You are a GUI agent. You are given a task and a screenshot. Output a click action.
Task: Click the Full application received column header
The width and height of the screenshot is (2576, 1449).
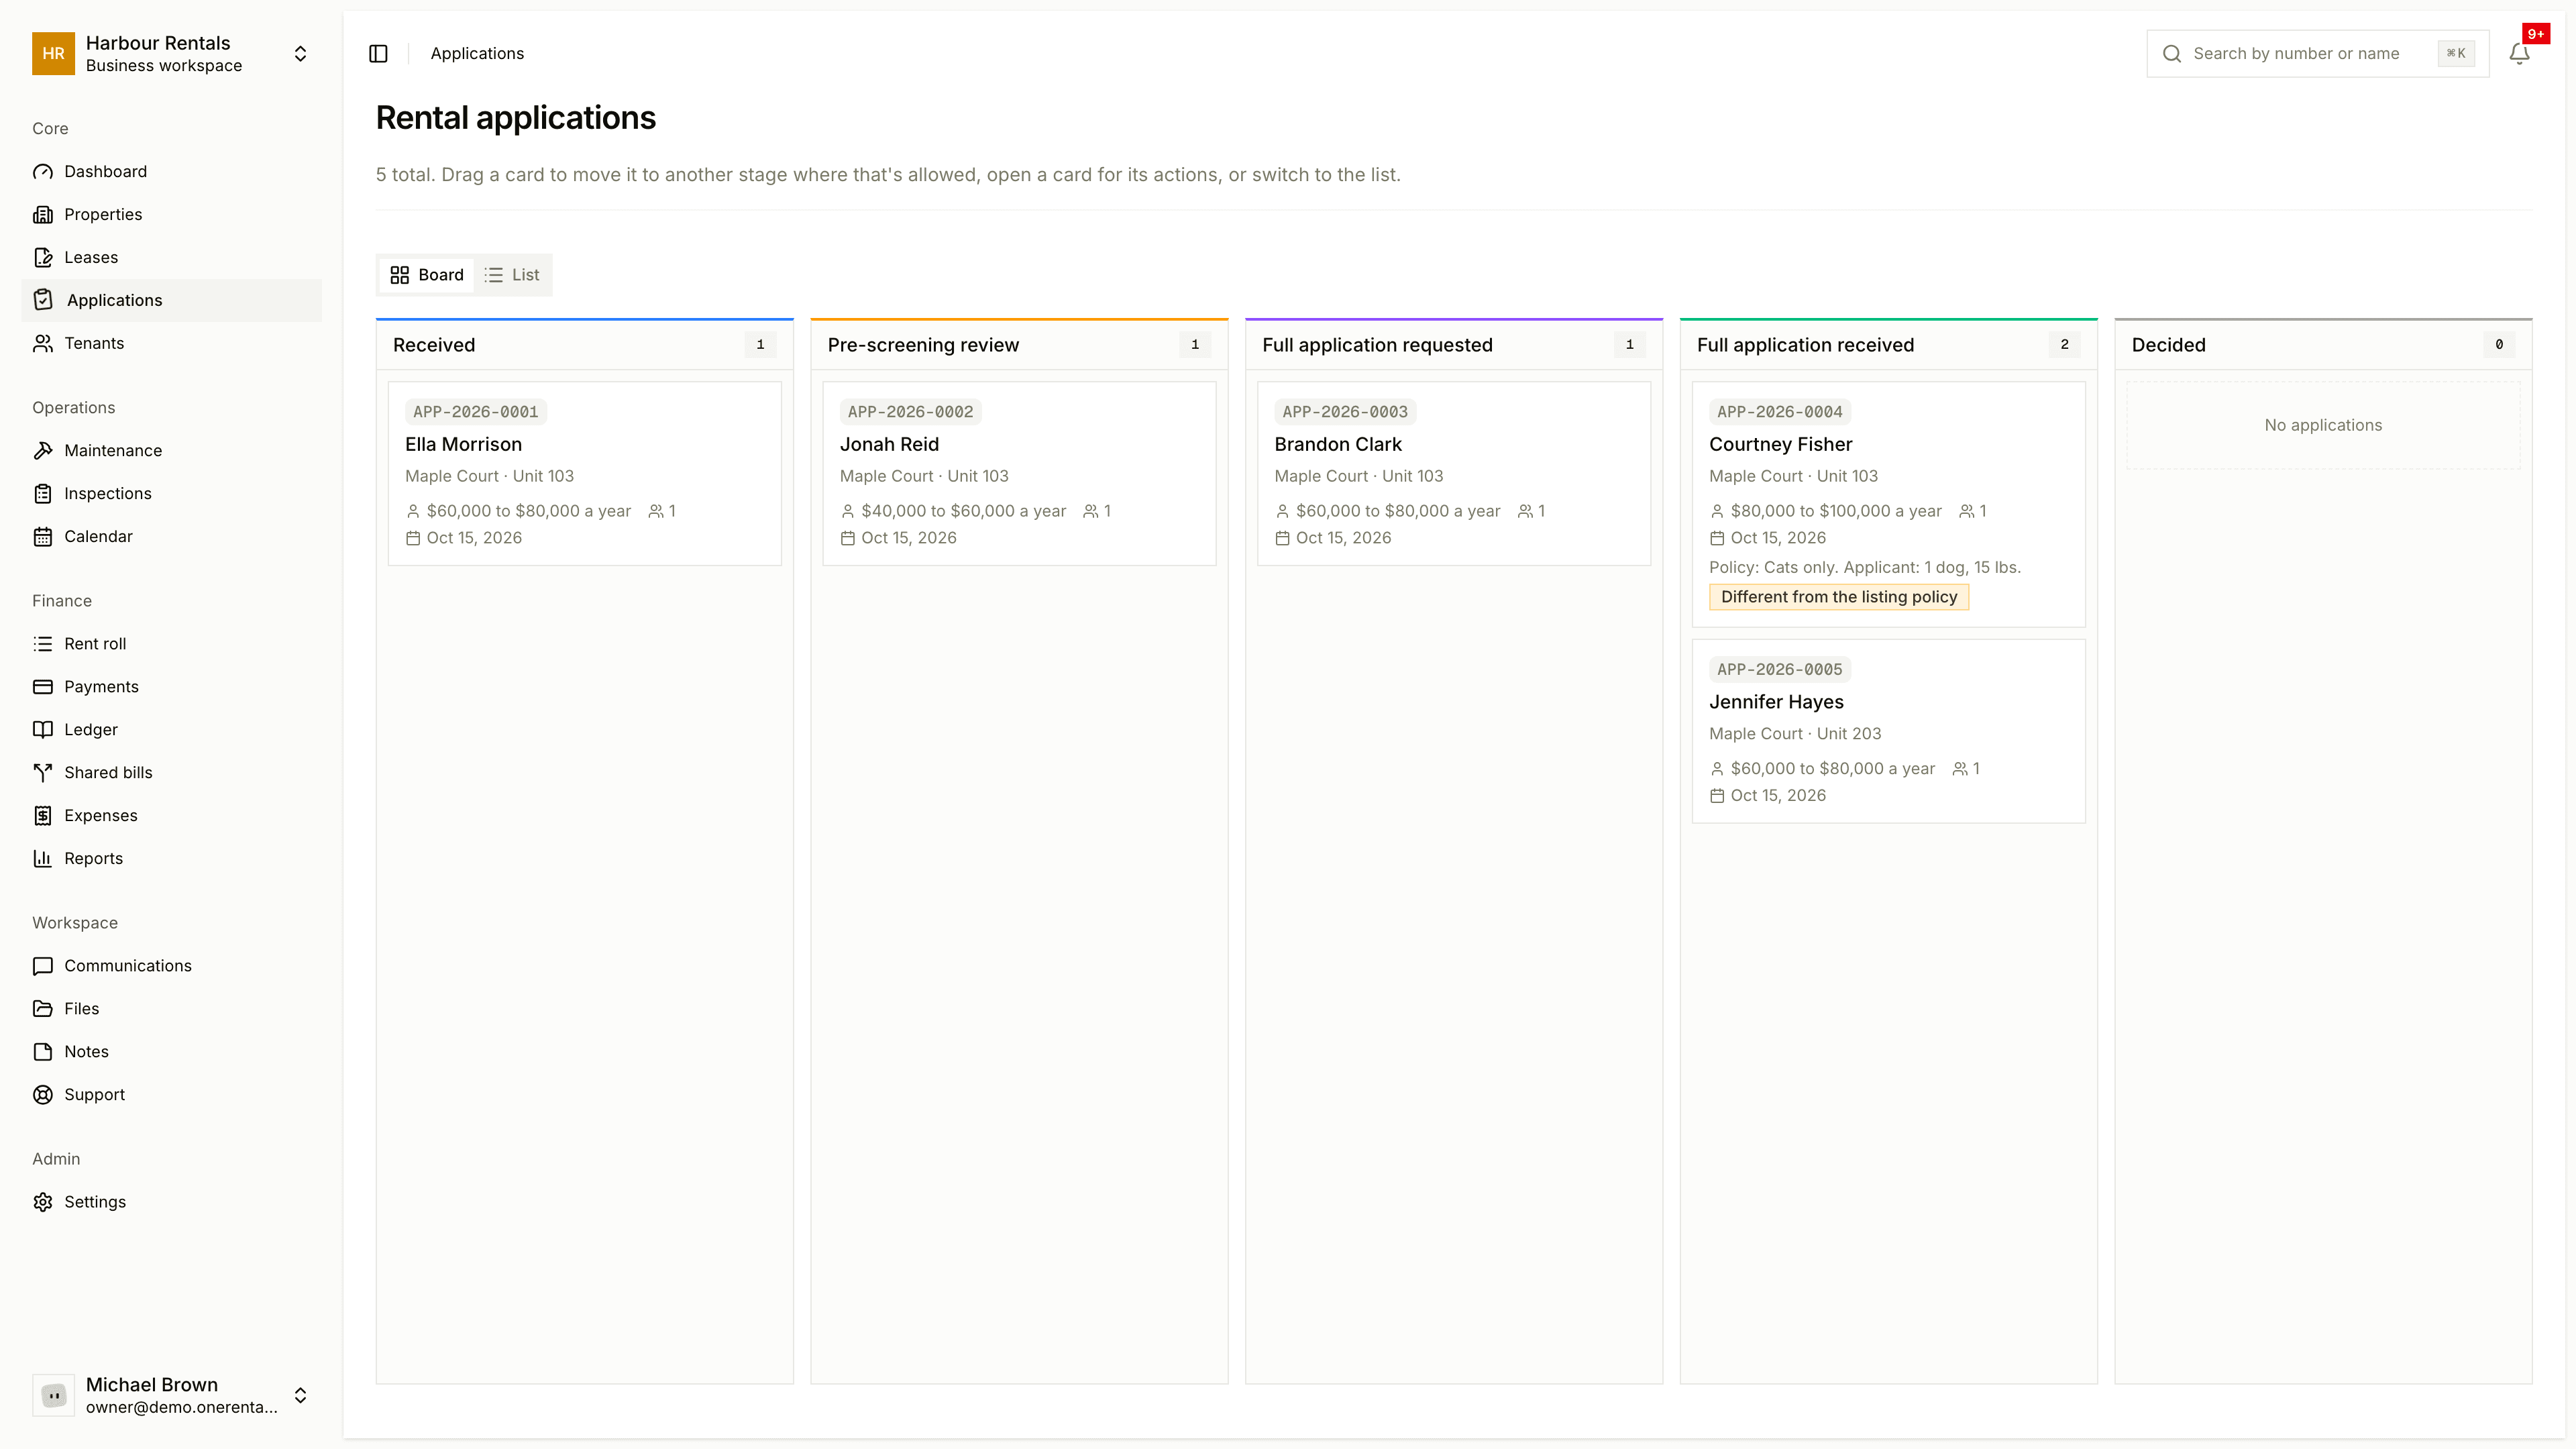[1888, 345]
